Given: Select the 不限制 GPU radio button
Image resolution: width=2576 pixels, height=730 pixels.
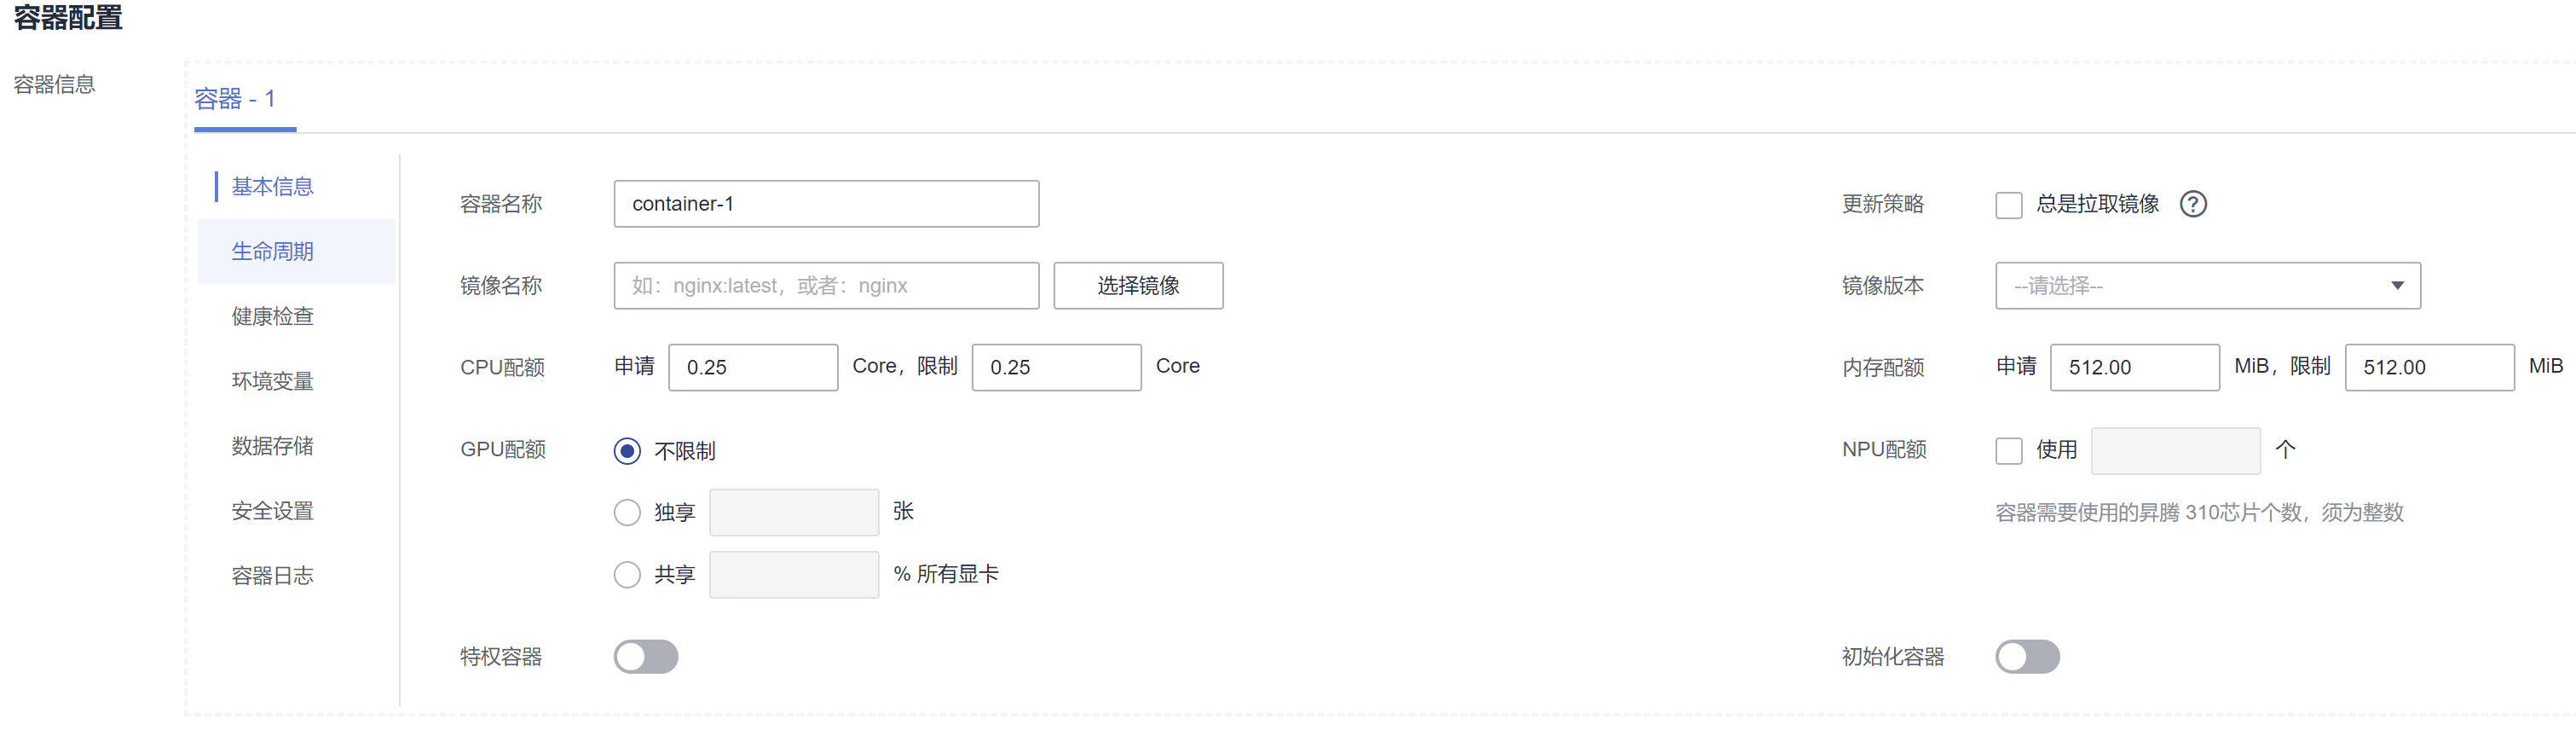Looking at the screenshot, I should point(627,451).
